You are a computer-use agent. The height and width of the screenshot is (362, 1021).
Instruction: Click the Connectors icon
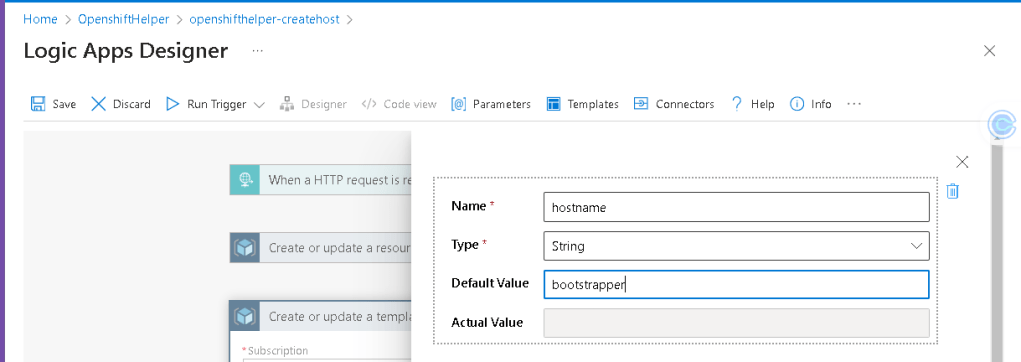[641, 104]
